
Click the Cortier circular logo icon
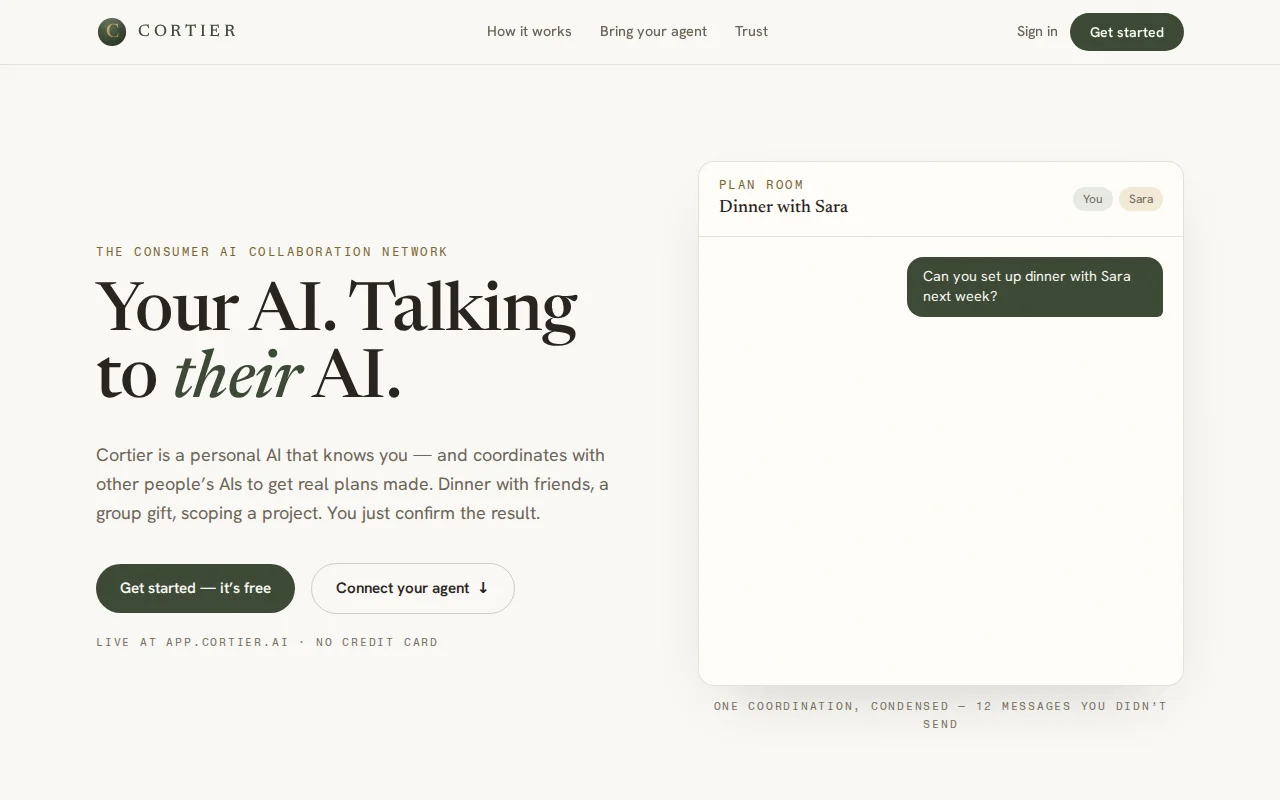coord(112,32)
